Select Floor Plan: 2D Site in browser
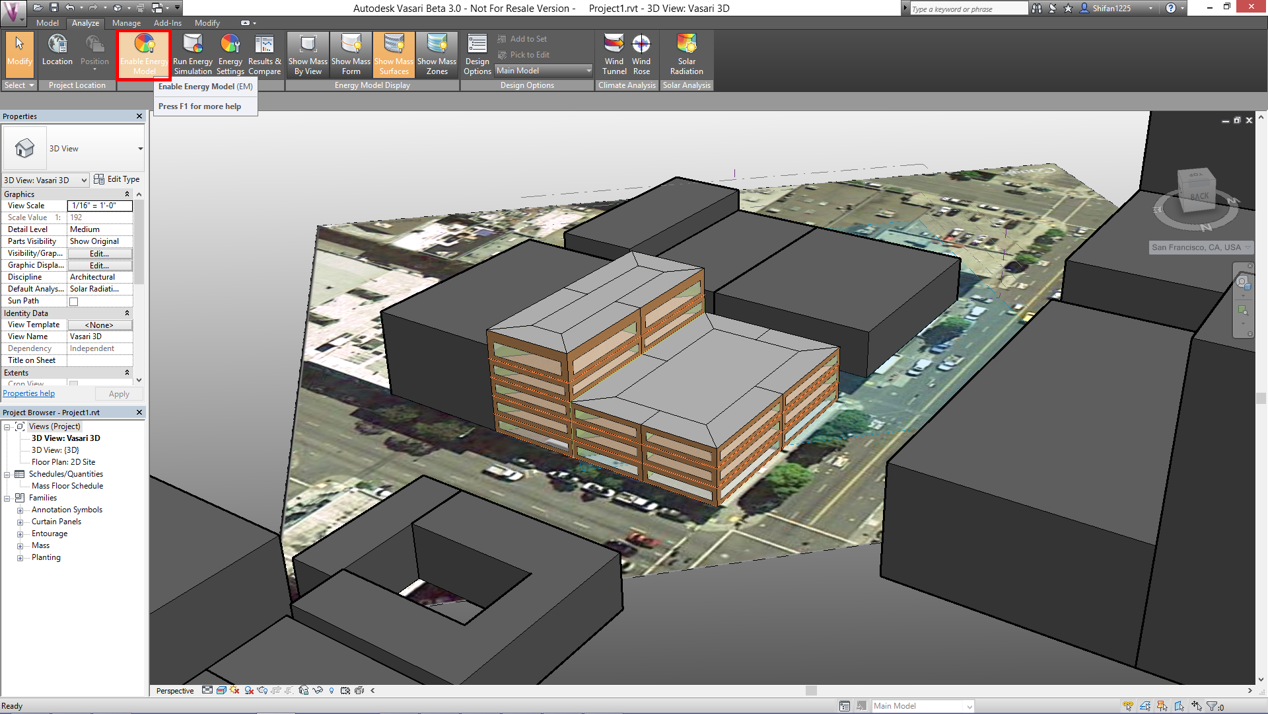 (63, 462)
